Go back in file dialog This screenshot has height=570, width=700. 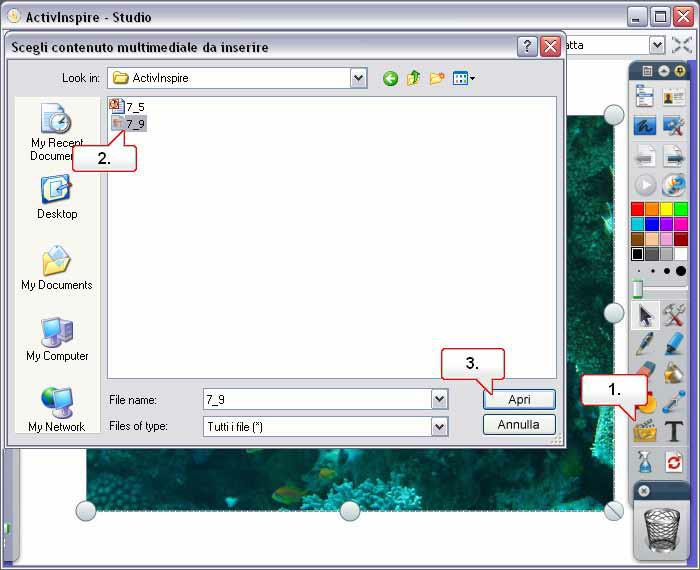(390, 79)
